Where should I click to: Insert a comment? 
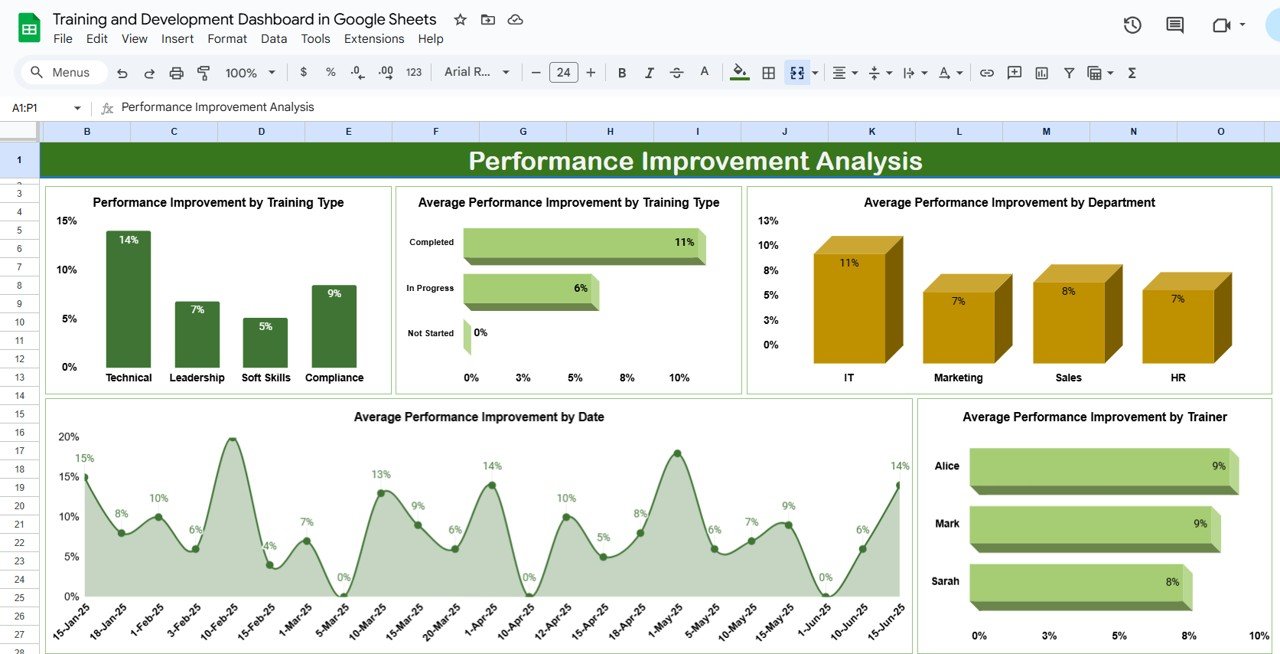pos(1015,73)
